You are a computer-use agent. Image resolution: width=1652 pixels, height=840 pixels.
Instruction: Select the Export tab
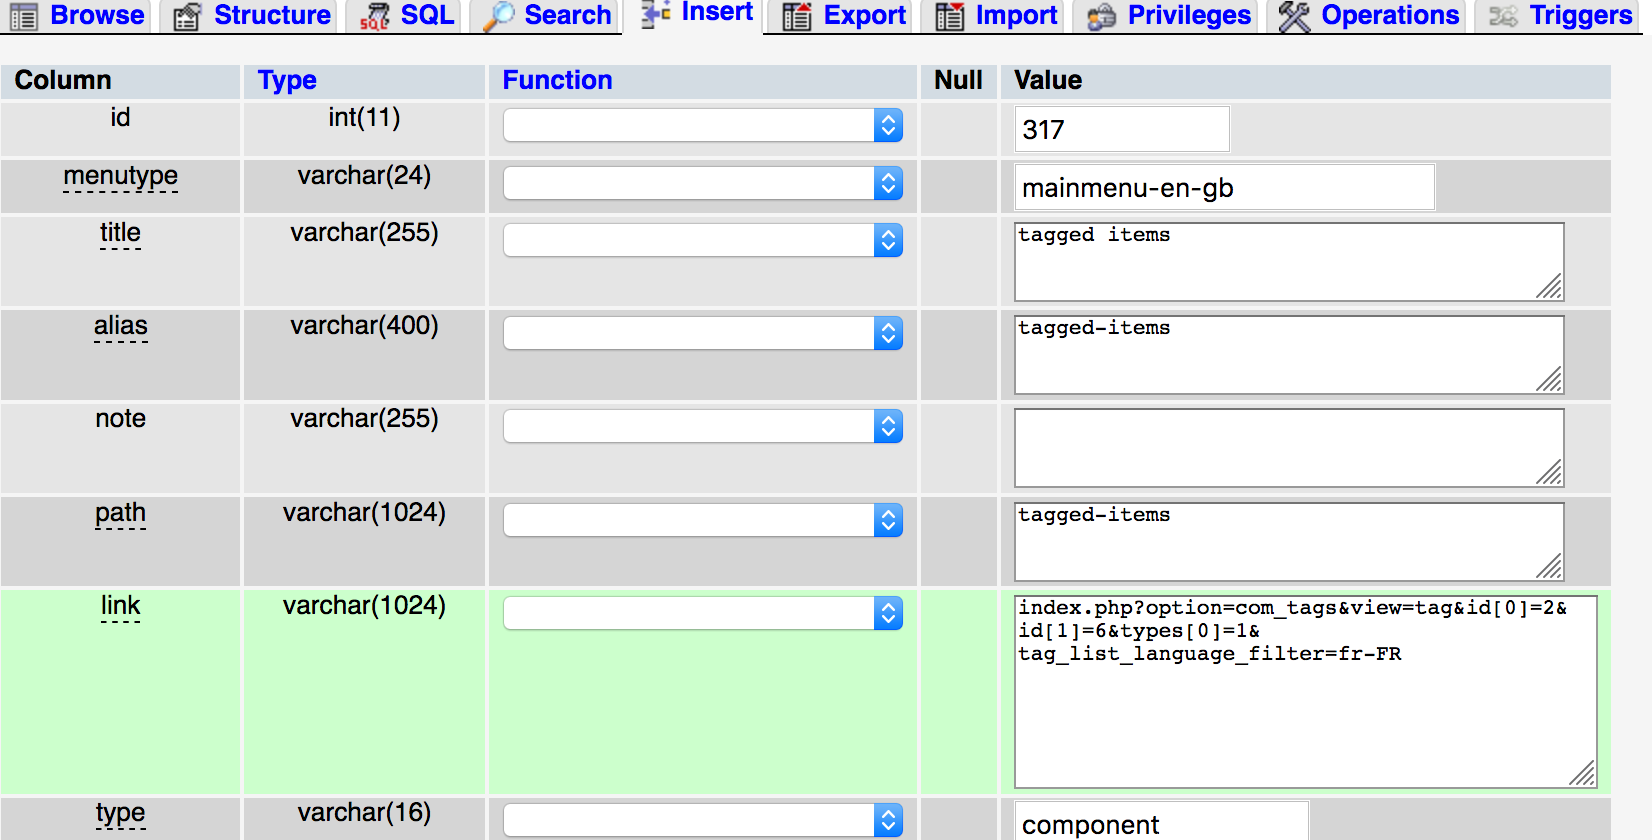[x=864, y=15]
